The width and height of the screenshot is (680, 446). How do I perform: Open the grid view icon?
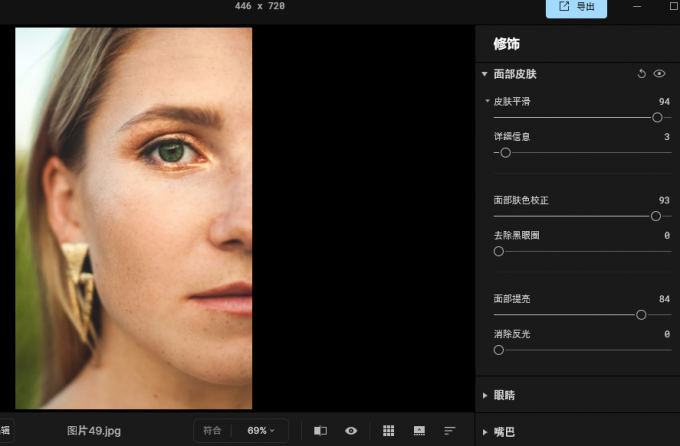point(389,430)
